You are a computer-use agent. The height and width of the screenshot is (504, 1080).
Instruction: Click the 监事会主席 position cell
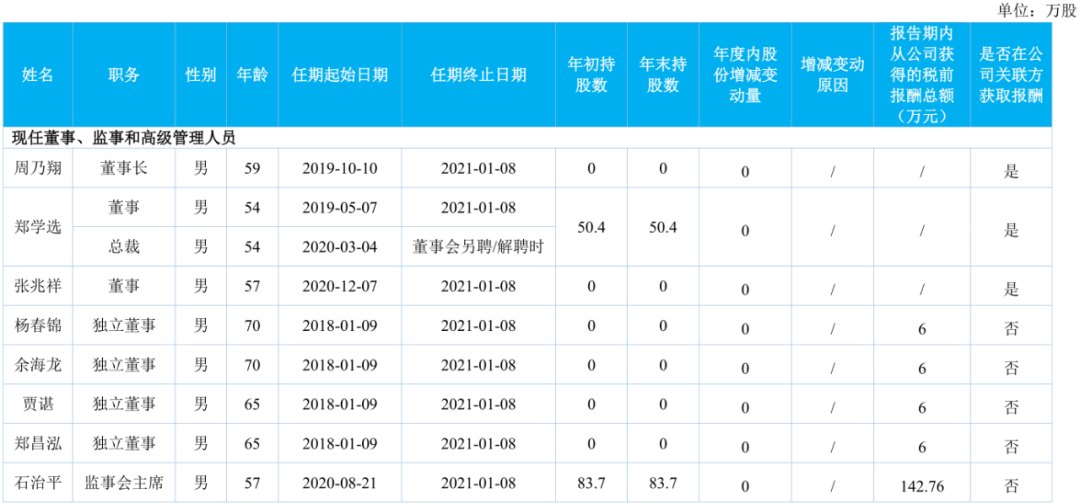coord(123,483)
